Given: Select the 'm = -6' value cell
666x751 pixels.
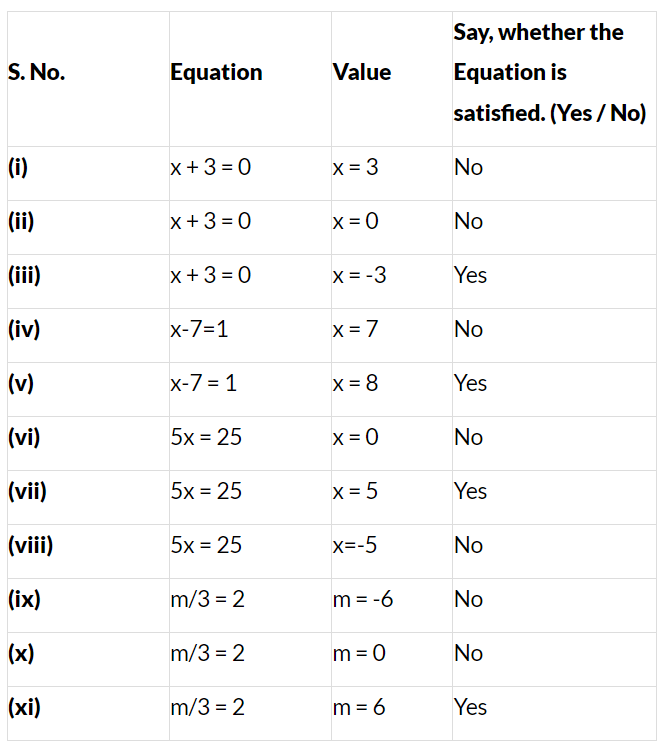Looking at the screenshot, I should 363,599.
